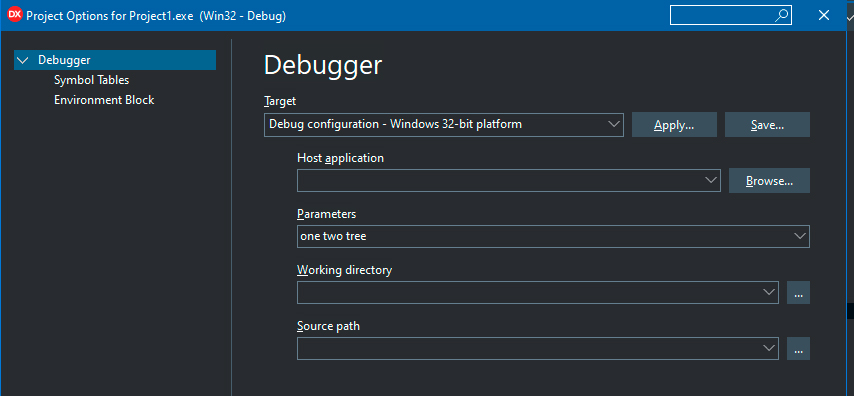Click the magnifier search icon

tap(782, 15)
